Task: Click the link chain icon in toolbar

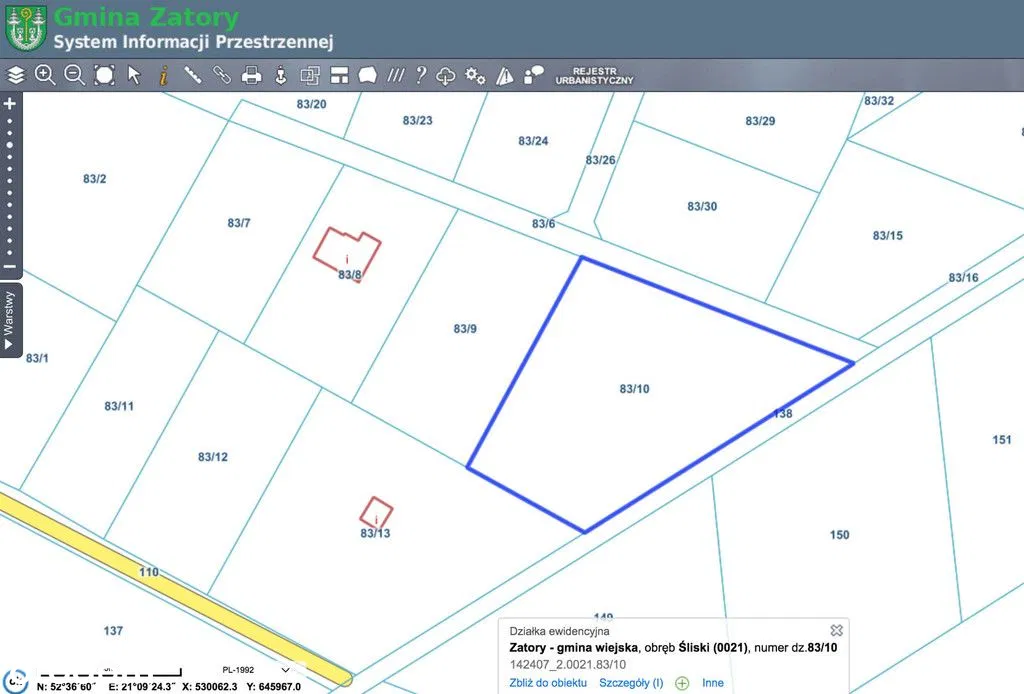Action: 222,75
